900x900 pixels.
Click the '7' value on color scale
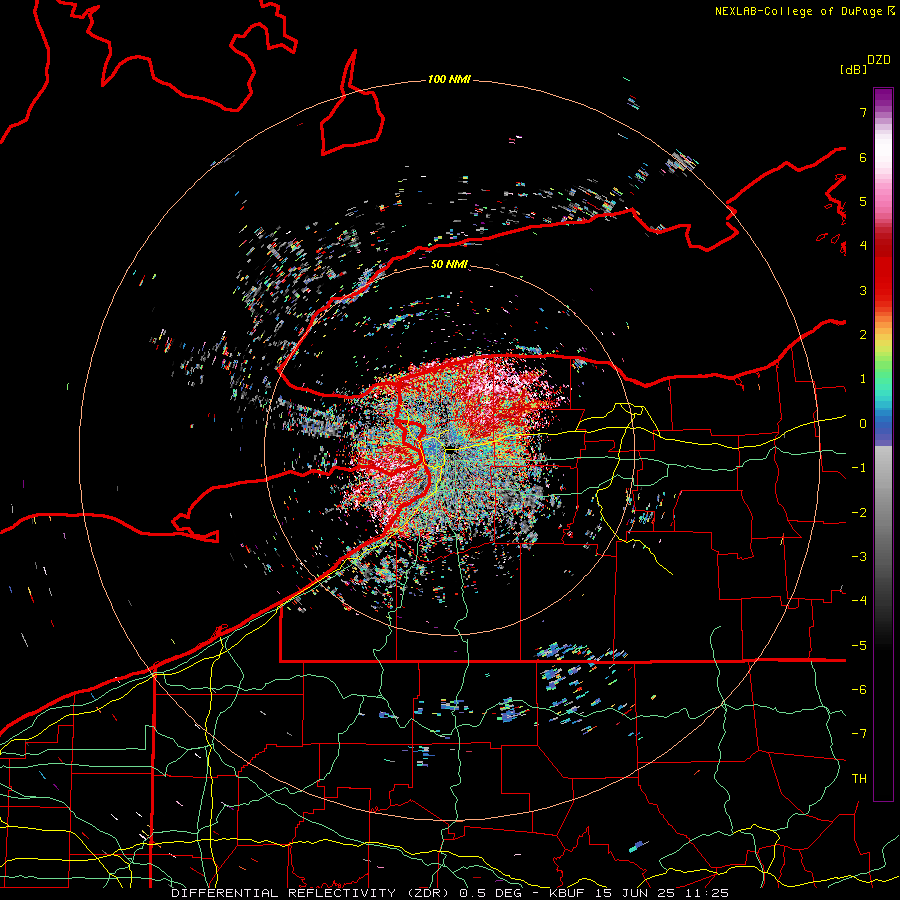[863, 112]
